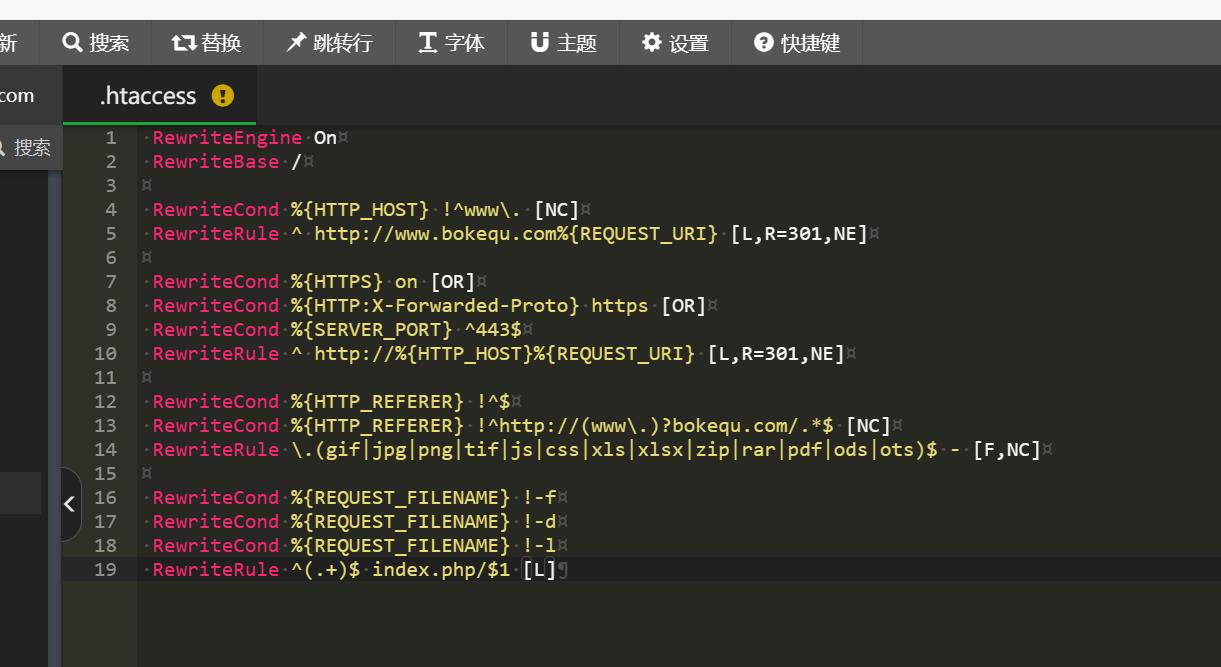Click the swap-arrows replace icon
The width and height of the screenshot is (1221, 667).
181,43
